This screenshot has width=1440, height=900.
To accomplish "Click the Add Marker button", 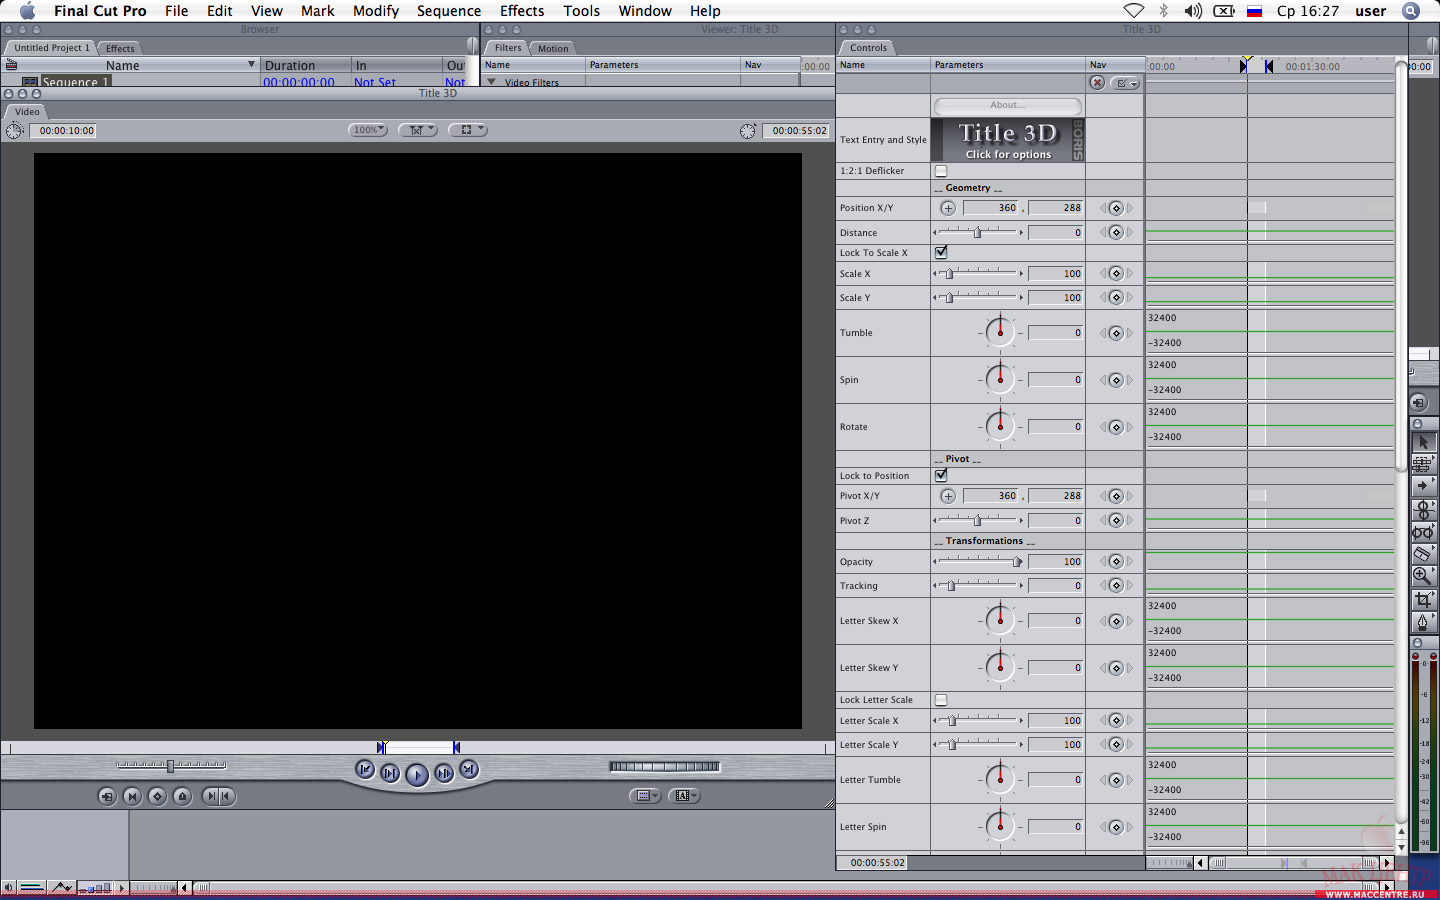I will (182, 796).
